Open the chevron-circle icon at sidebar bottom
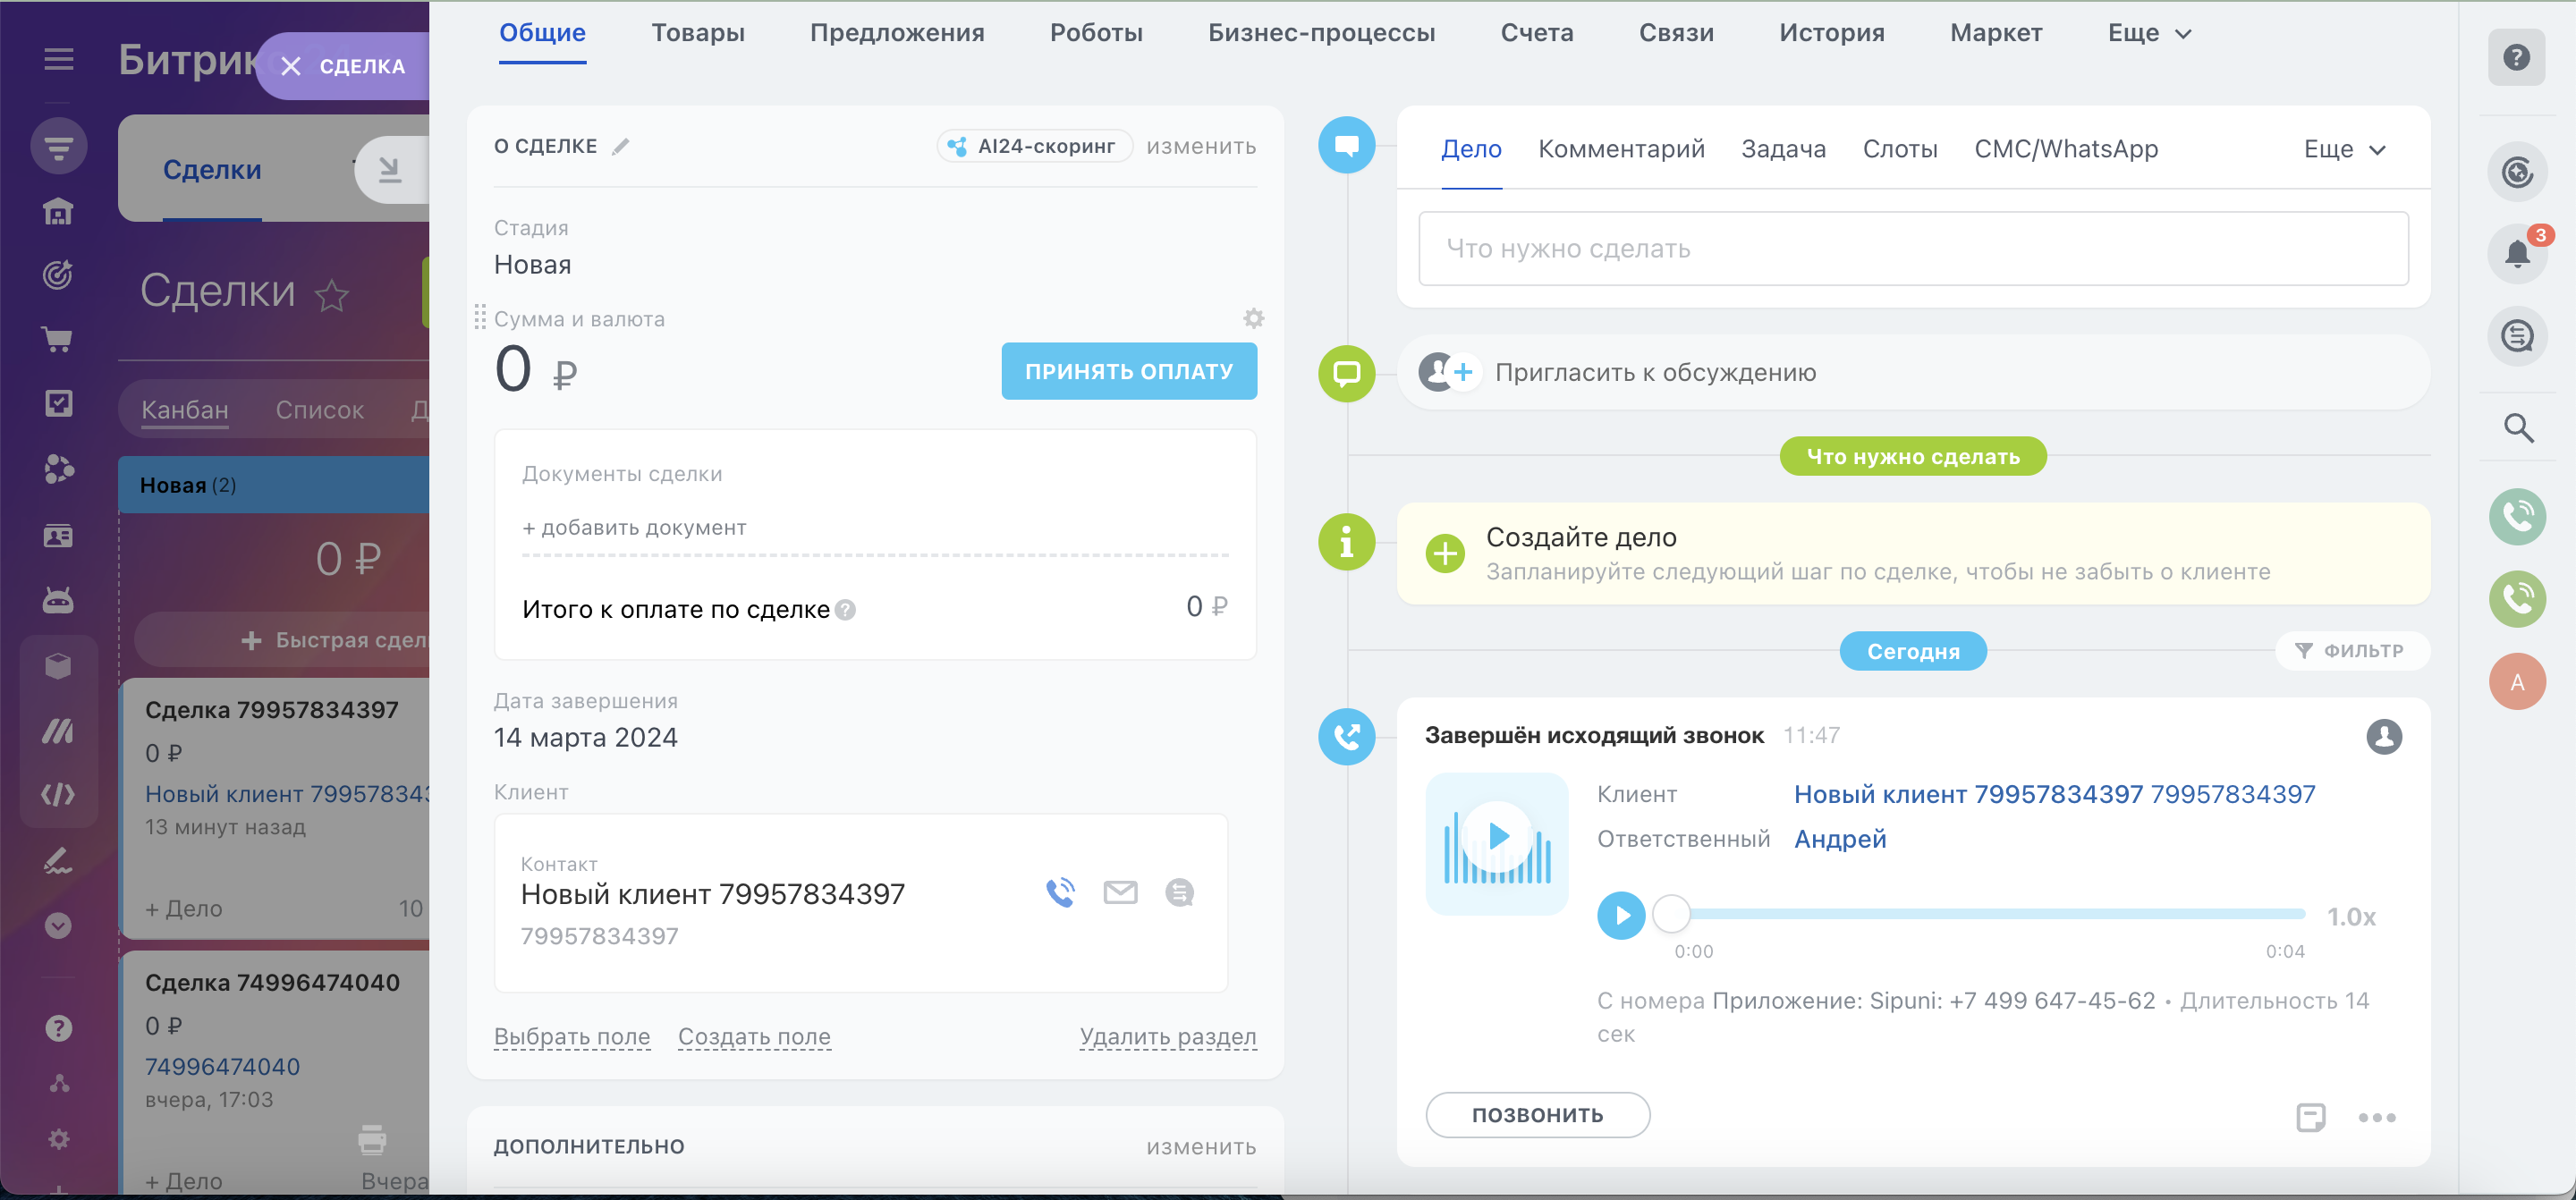Screen dimensions: 2576x1200 click(59, 925)
